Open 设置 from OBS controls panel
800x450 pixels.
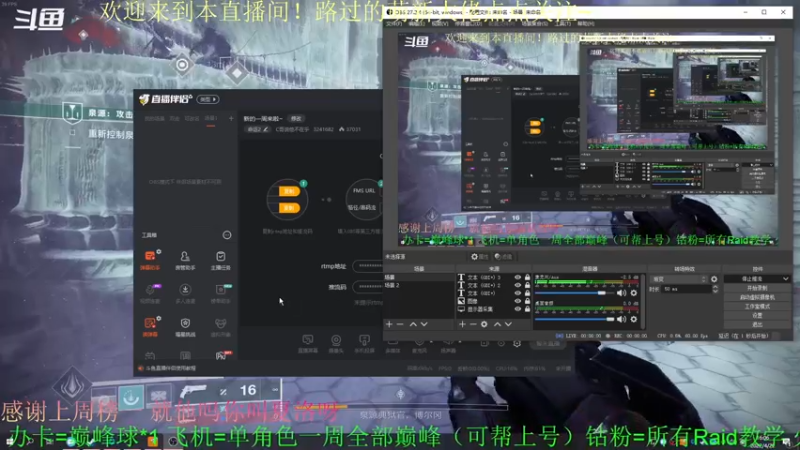pyautogui.click(x=757, y=315)
